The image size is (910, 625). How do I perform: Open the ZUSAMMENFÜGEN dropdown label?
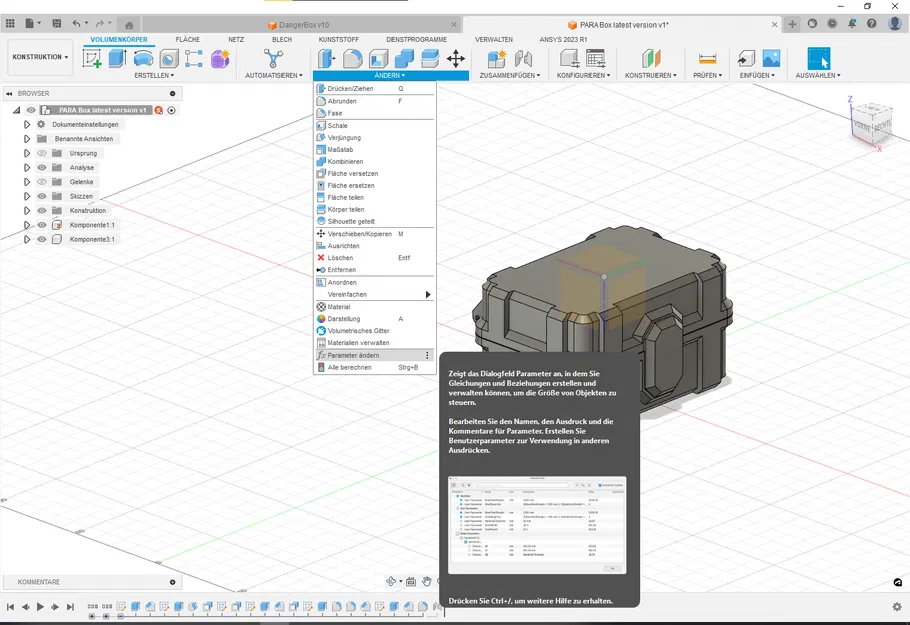coord(509,75)
